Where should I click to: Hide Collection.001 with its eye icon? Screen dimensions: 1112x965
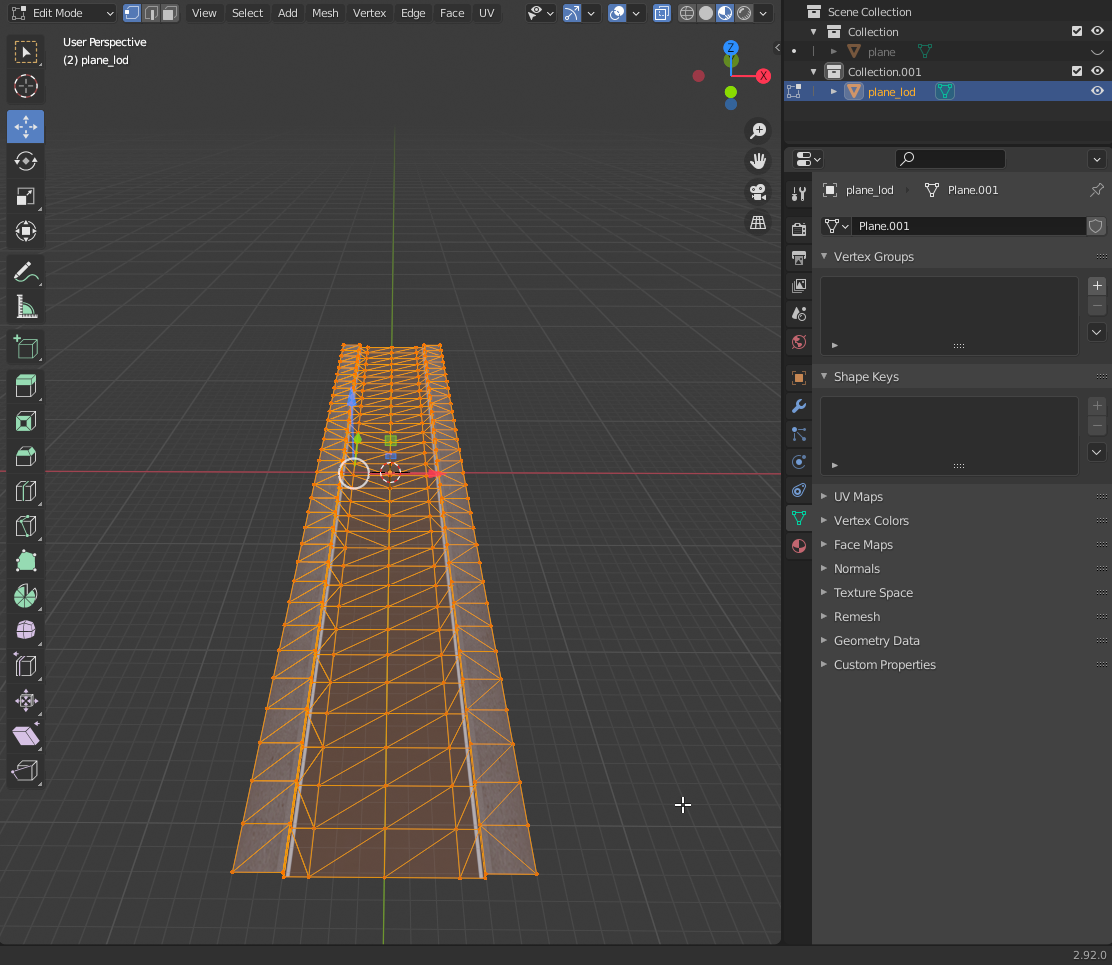(1097, 71)
